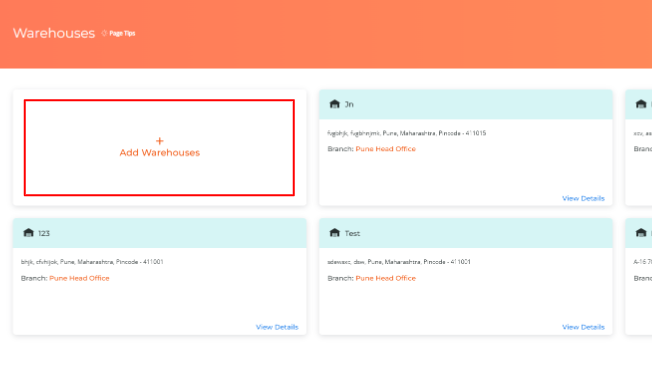Image resolution: width=652 pixels, height=369 pixels.
Task: Click Pune Head Office branch on Test card
Action: tap(385, 278)
